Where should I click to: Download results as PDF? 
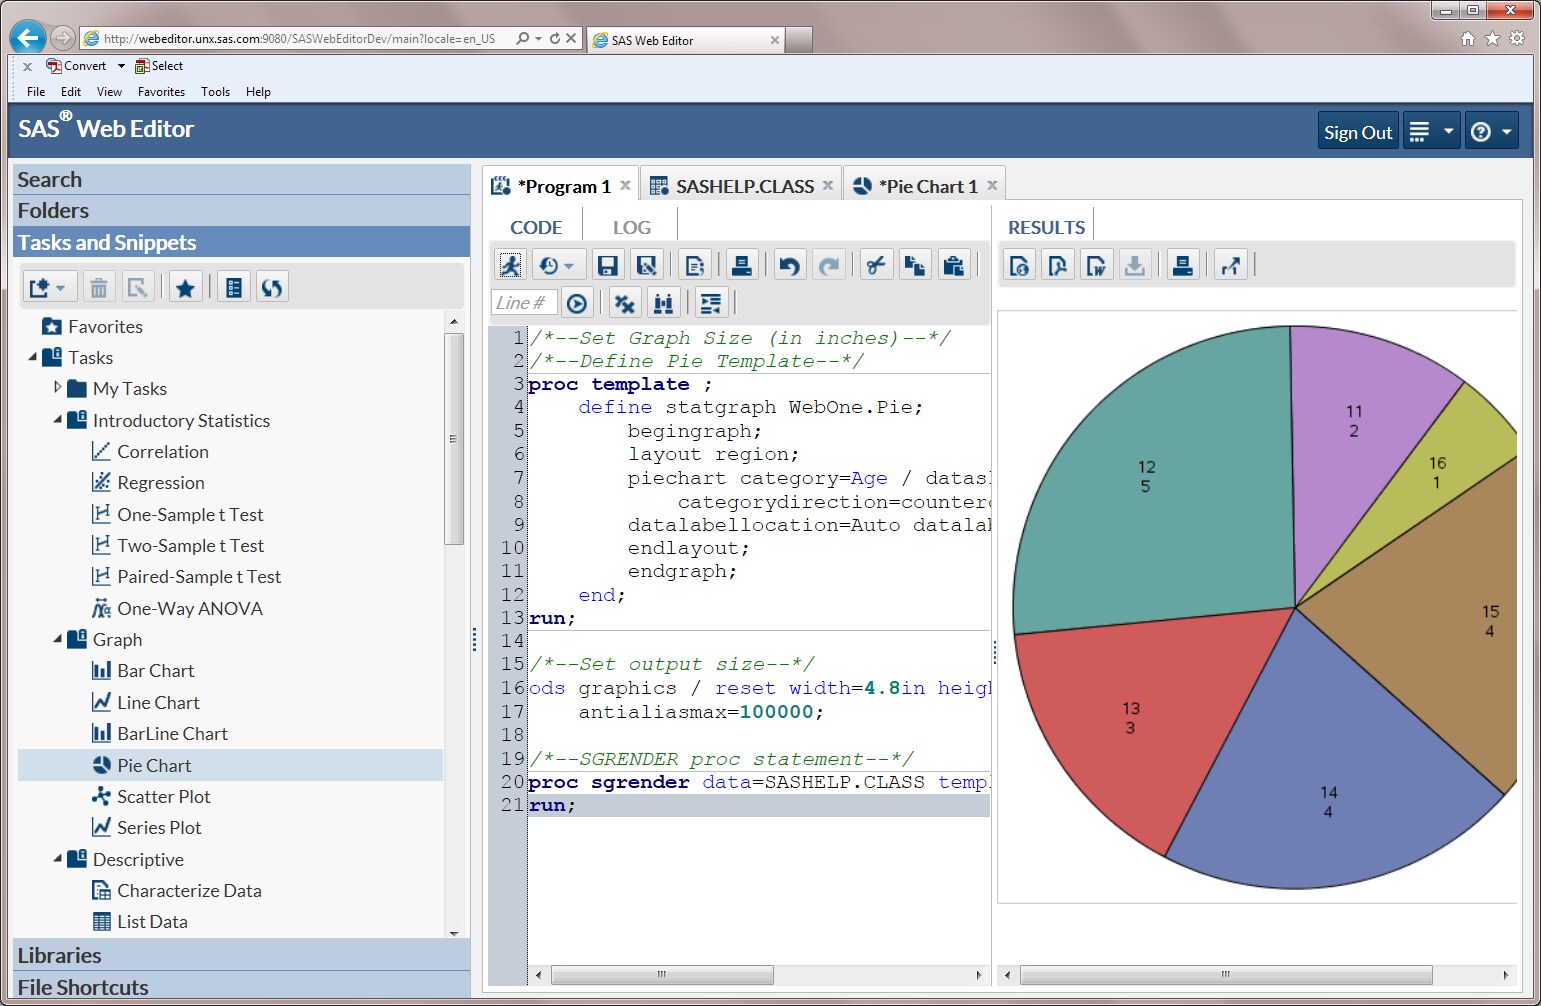pos(1058,264)
